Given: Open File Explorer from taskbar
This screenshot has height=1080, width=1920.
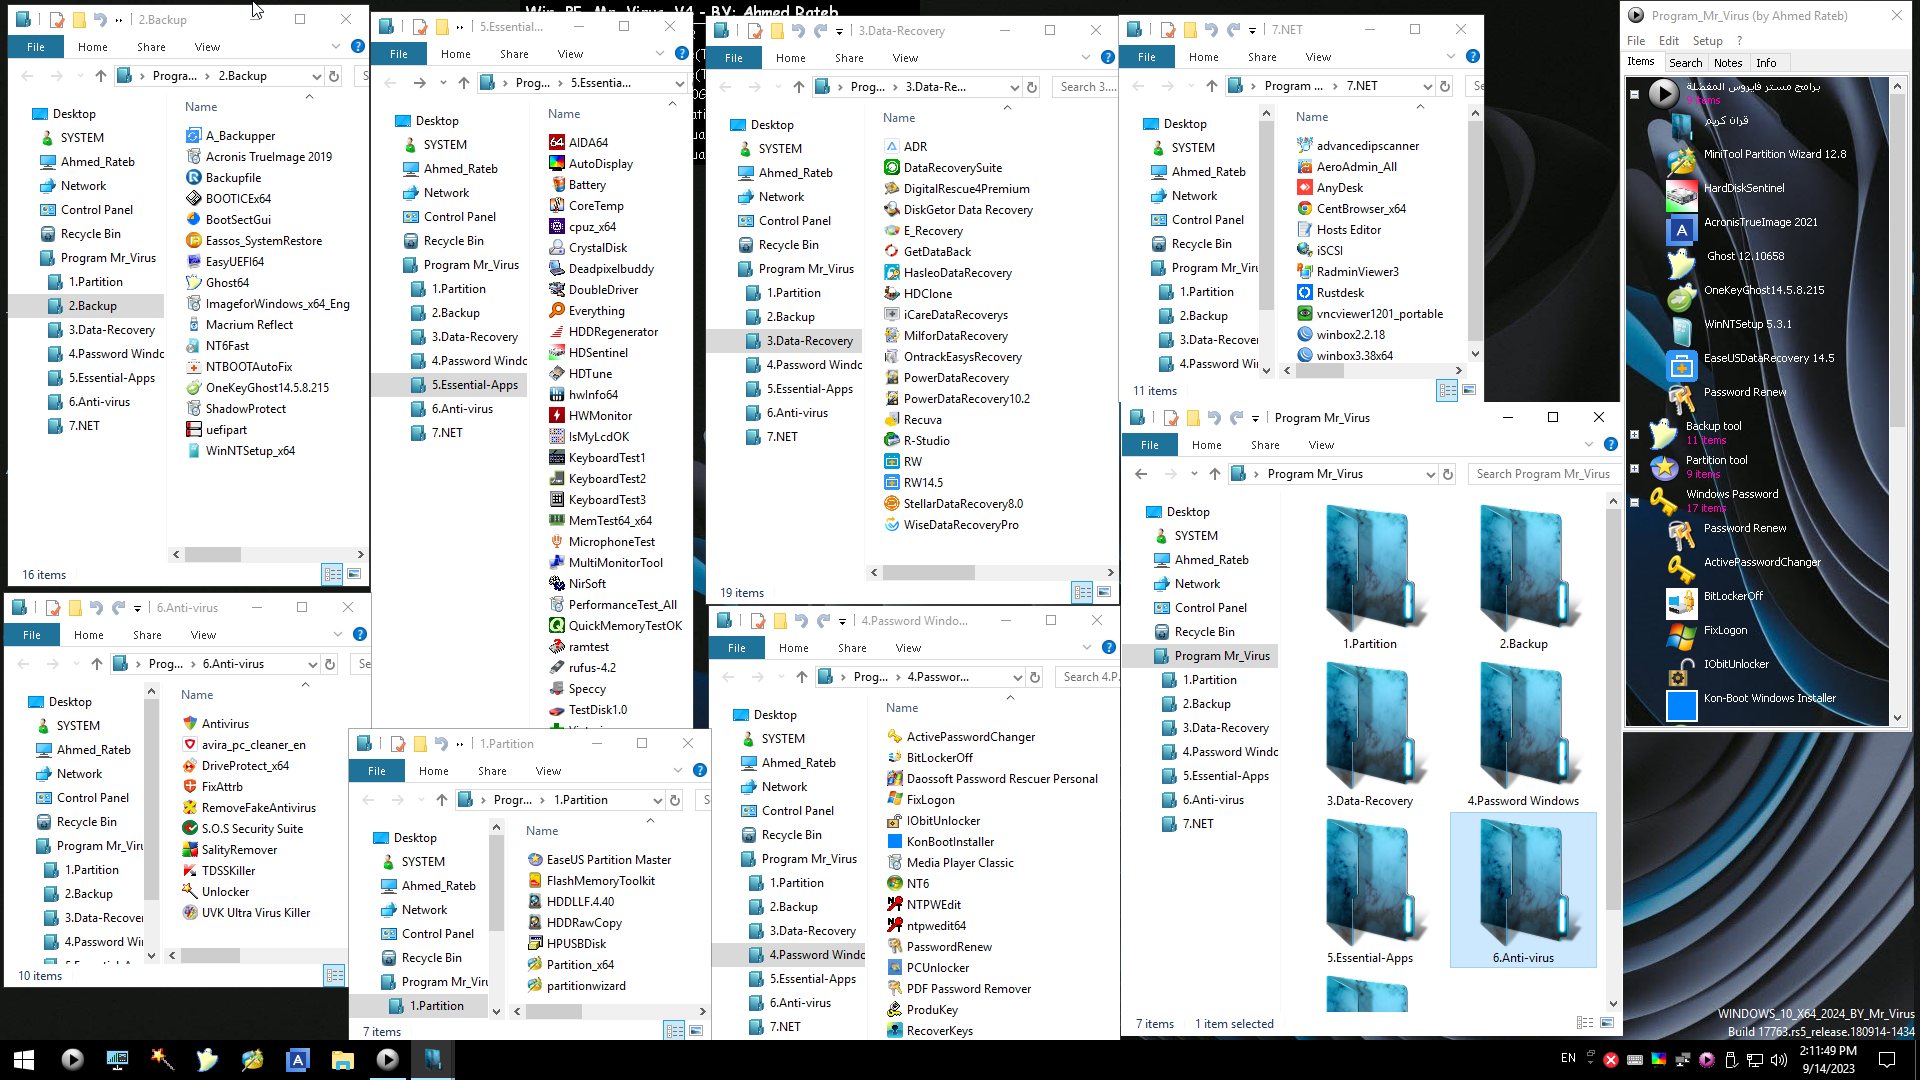Looking at the screenshot, I should (342, 1059).
